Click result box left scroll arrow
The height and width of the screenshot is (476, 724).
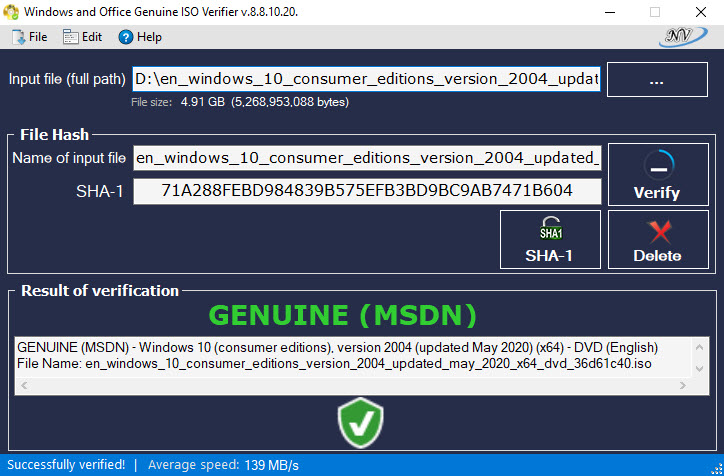[24, 386]
